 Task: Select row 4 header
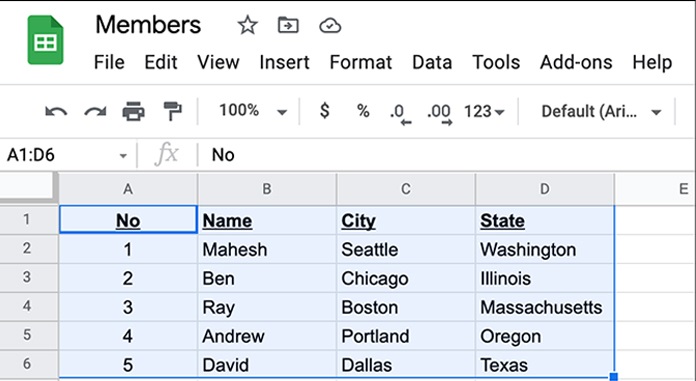28,306
